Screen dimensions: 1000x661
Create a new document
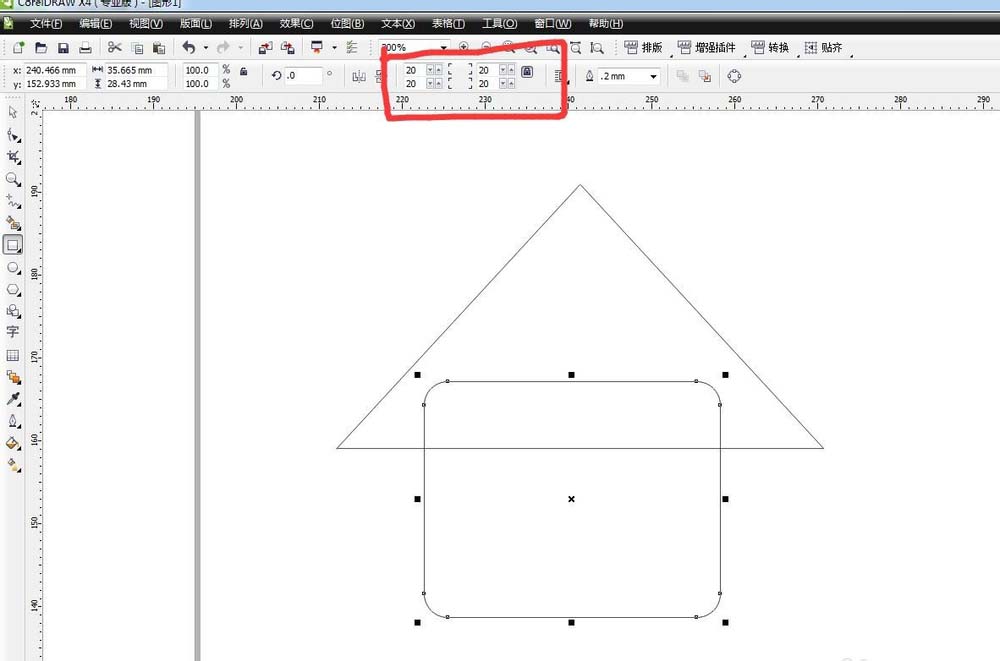point(18,47)
